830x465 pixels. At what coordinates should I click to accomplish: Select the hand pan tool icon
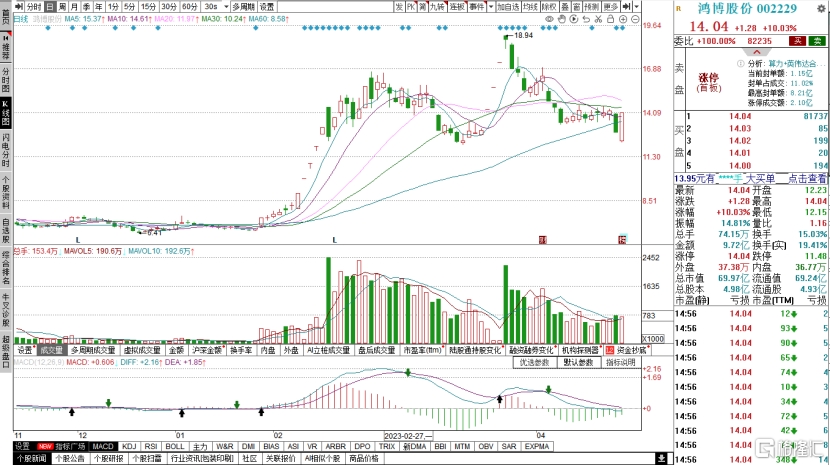coord(562,19)
